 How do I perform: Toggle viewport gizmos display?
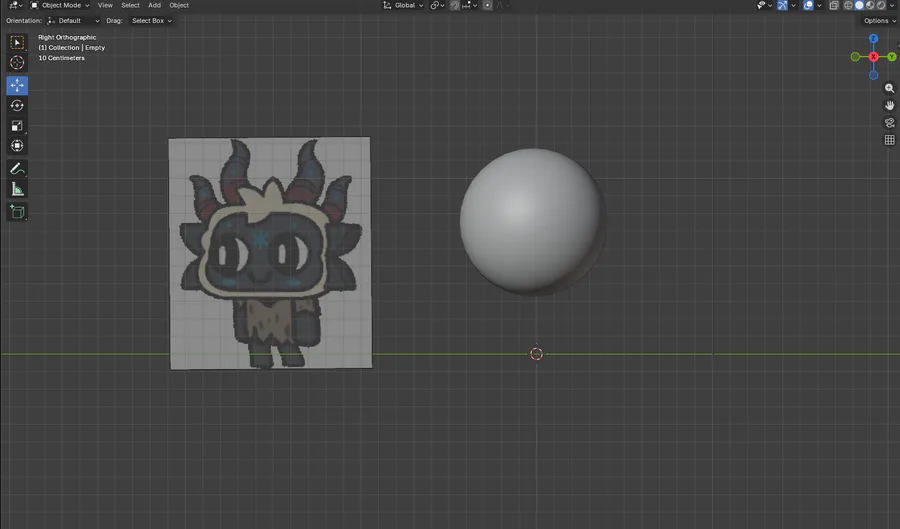click(782, 5)
